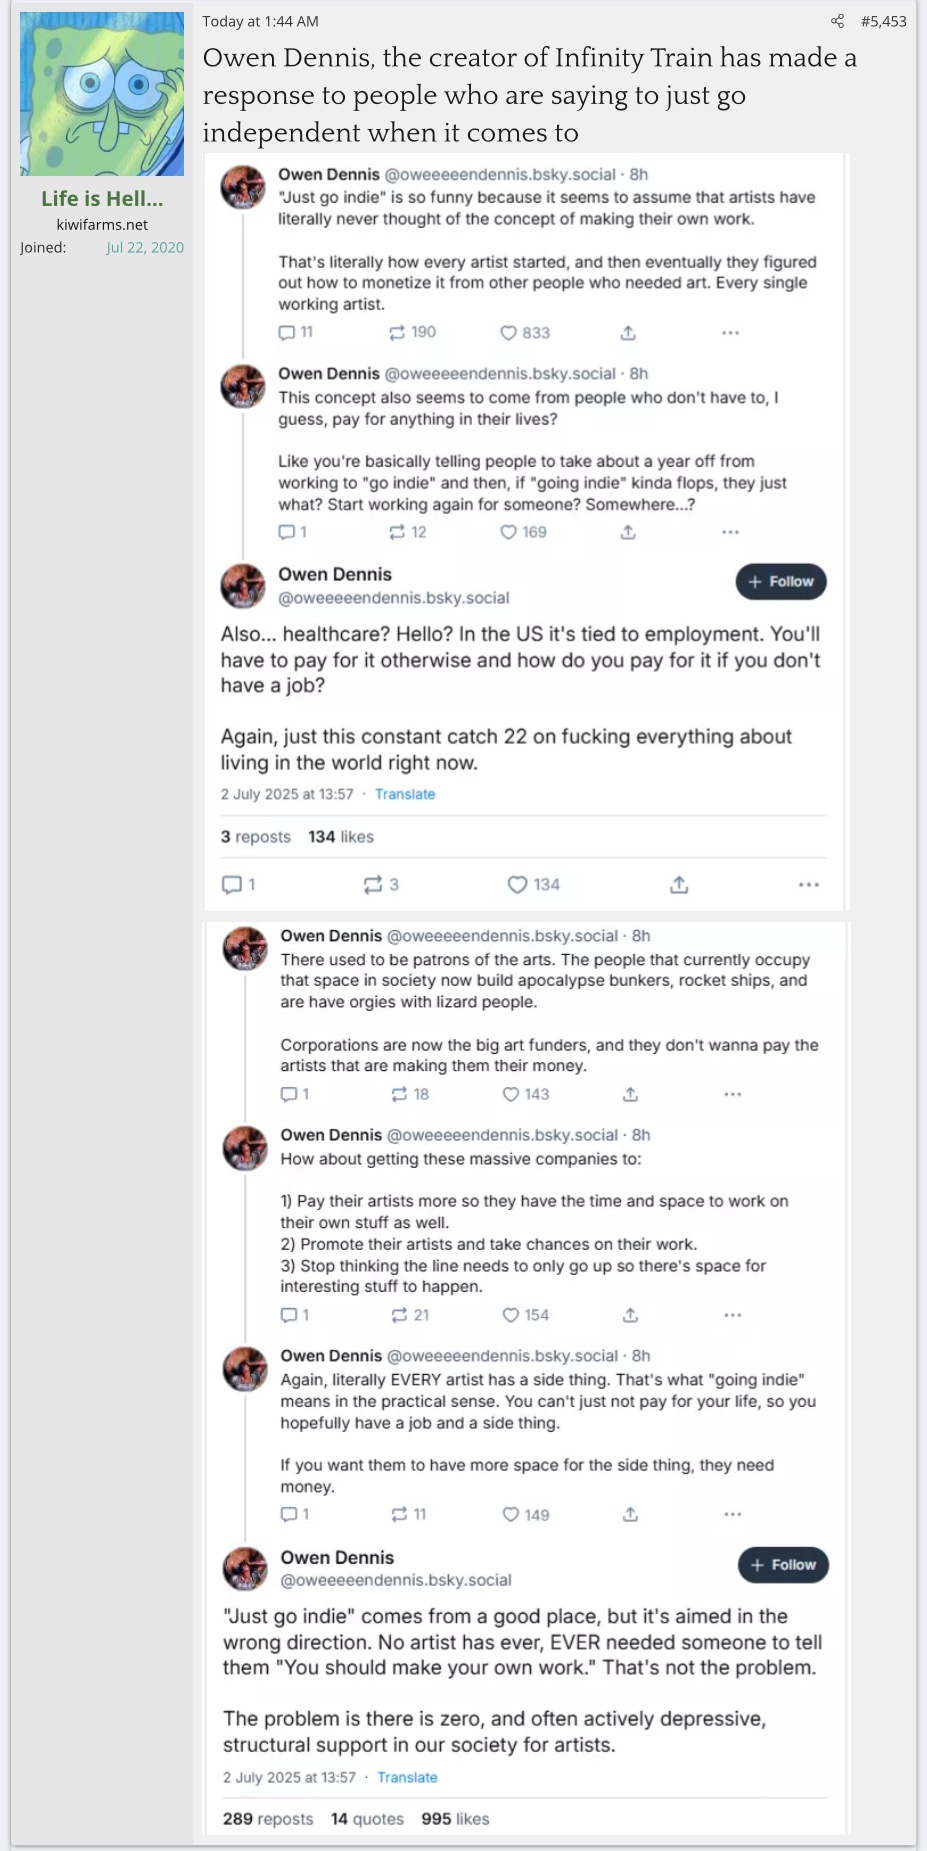
Task: Open more options on the 169-likes post
Action: (x=730, y=532)
